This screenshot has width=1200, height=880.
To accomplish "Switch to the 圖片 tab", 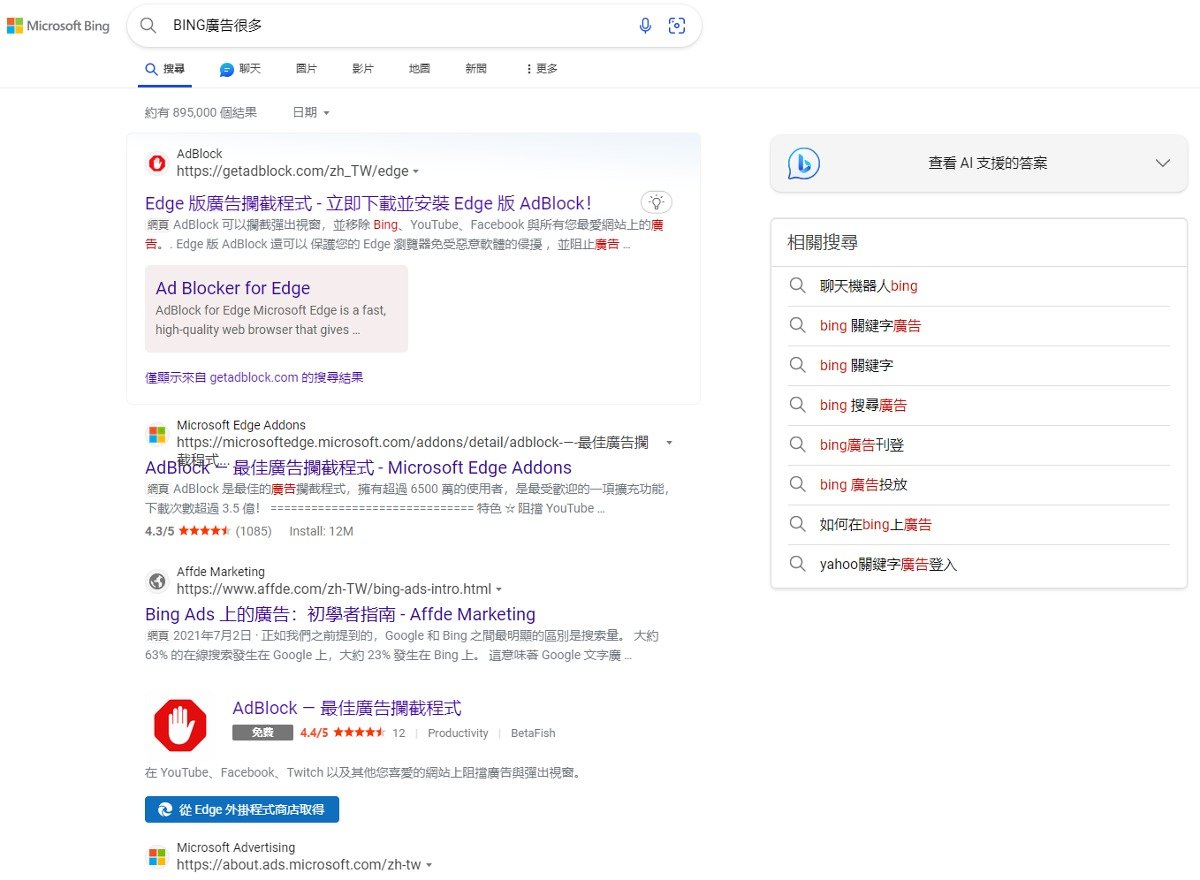I will 307,69.
